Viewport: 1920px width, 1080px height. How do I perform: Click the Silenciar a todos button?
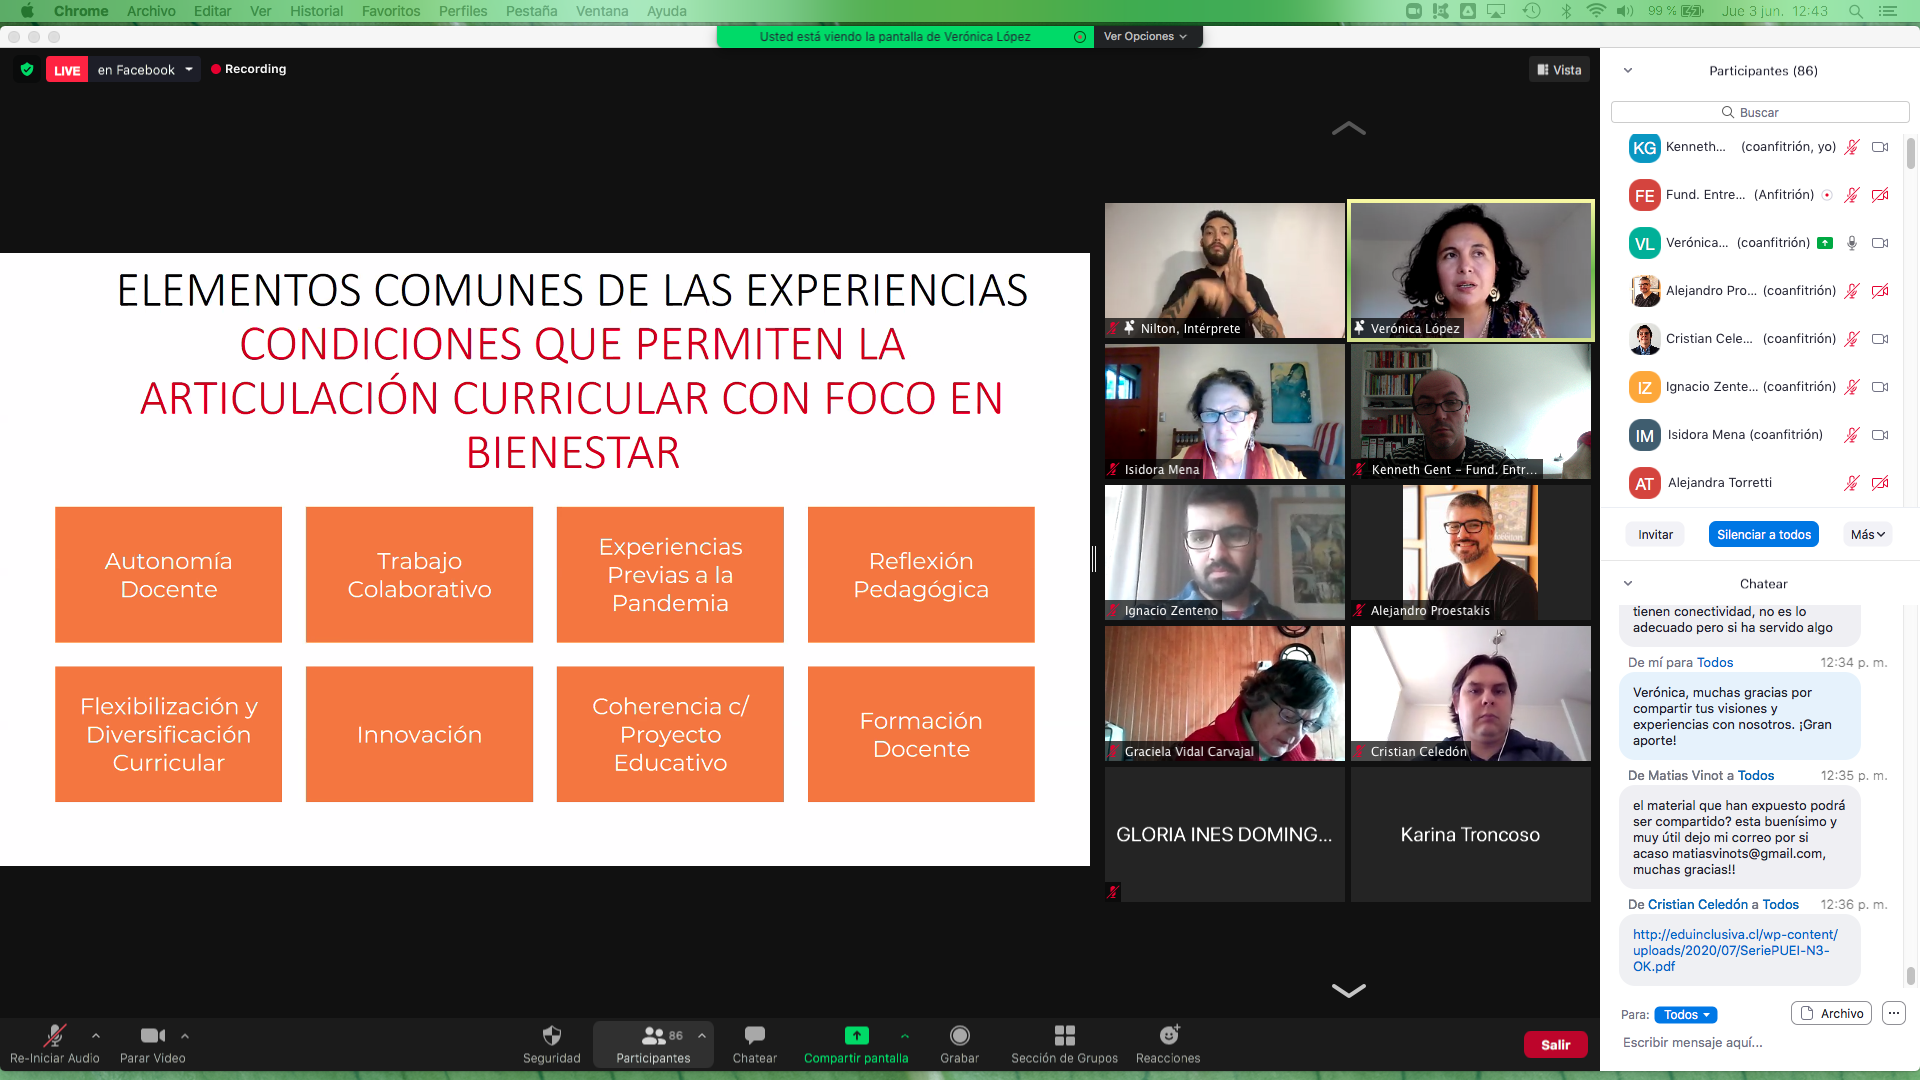pos(1763,534)
